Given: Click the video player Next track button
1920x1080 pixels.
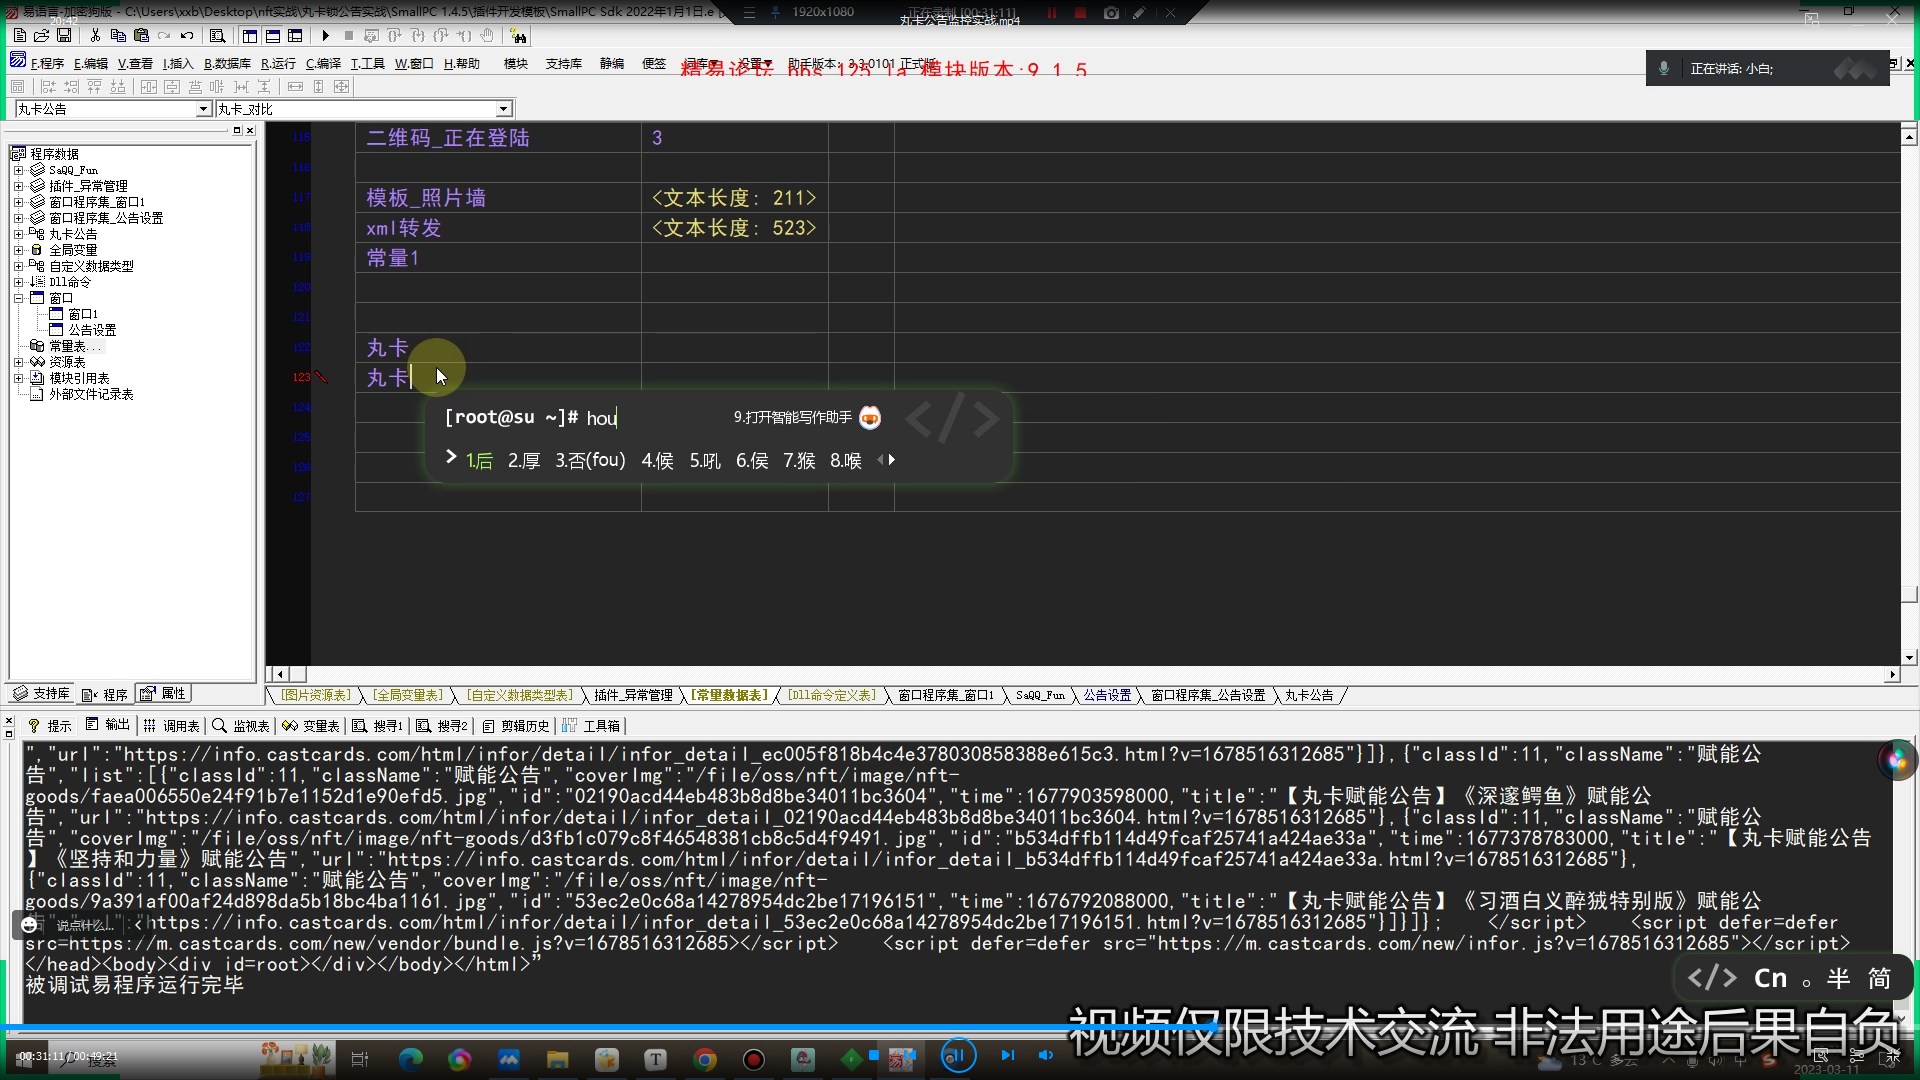Looking at the screenshot, I should 1007,1055.
